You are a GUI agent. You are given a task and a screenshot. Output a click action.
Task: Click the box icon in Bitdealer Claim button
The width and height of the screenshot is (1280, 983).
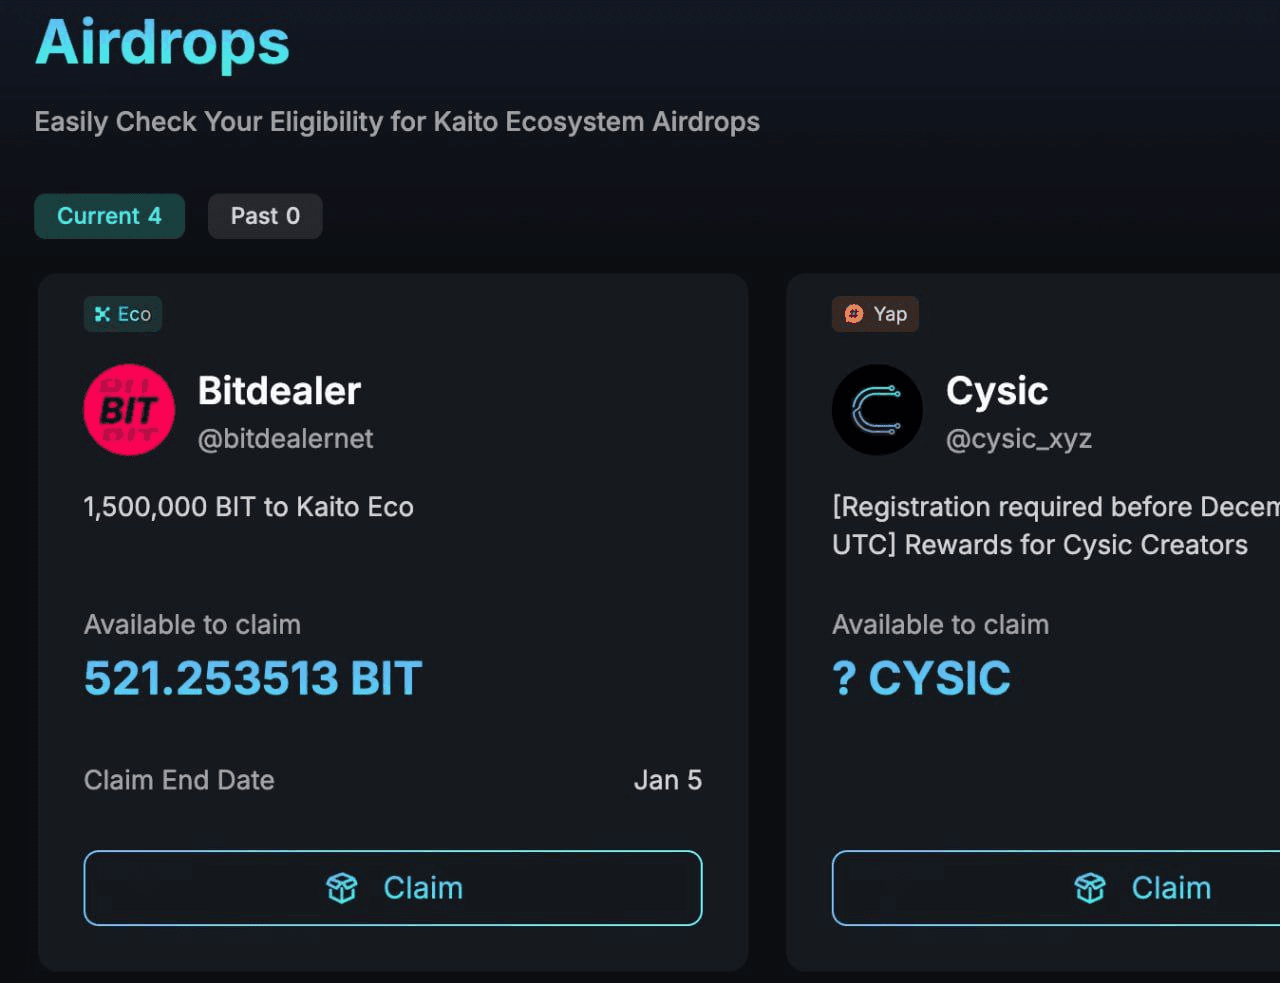point(342,888)
